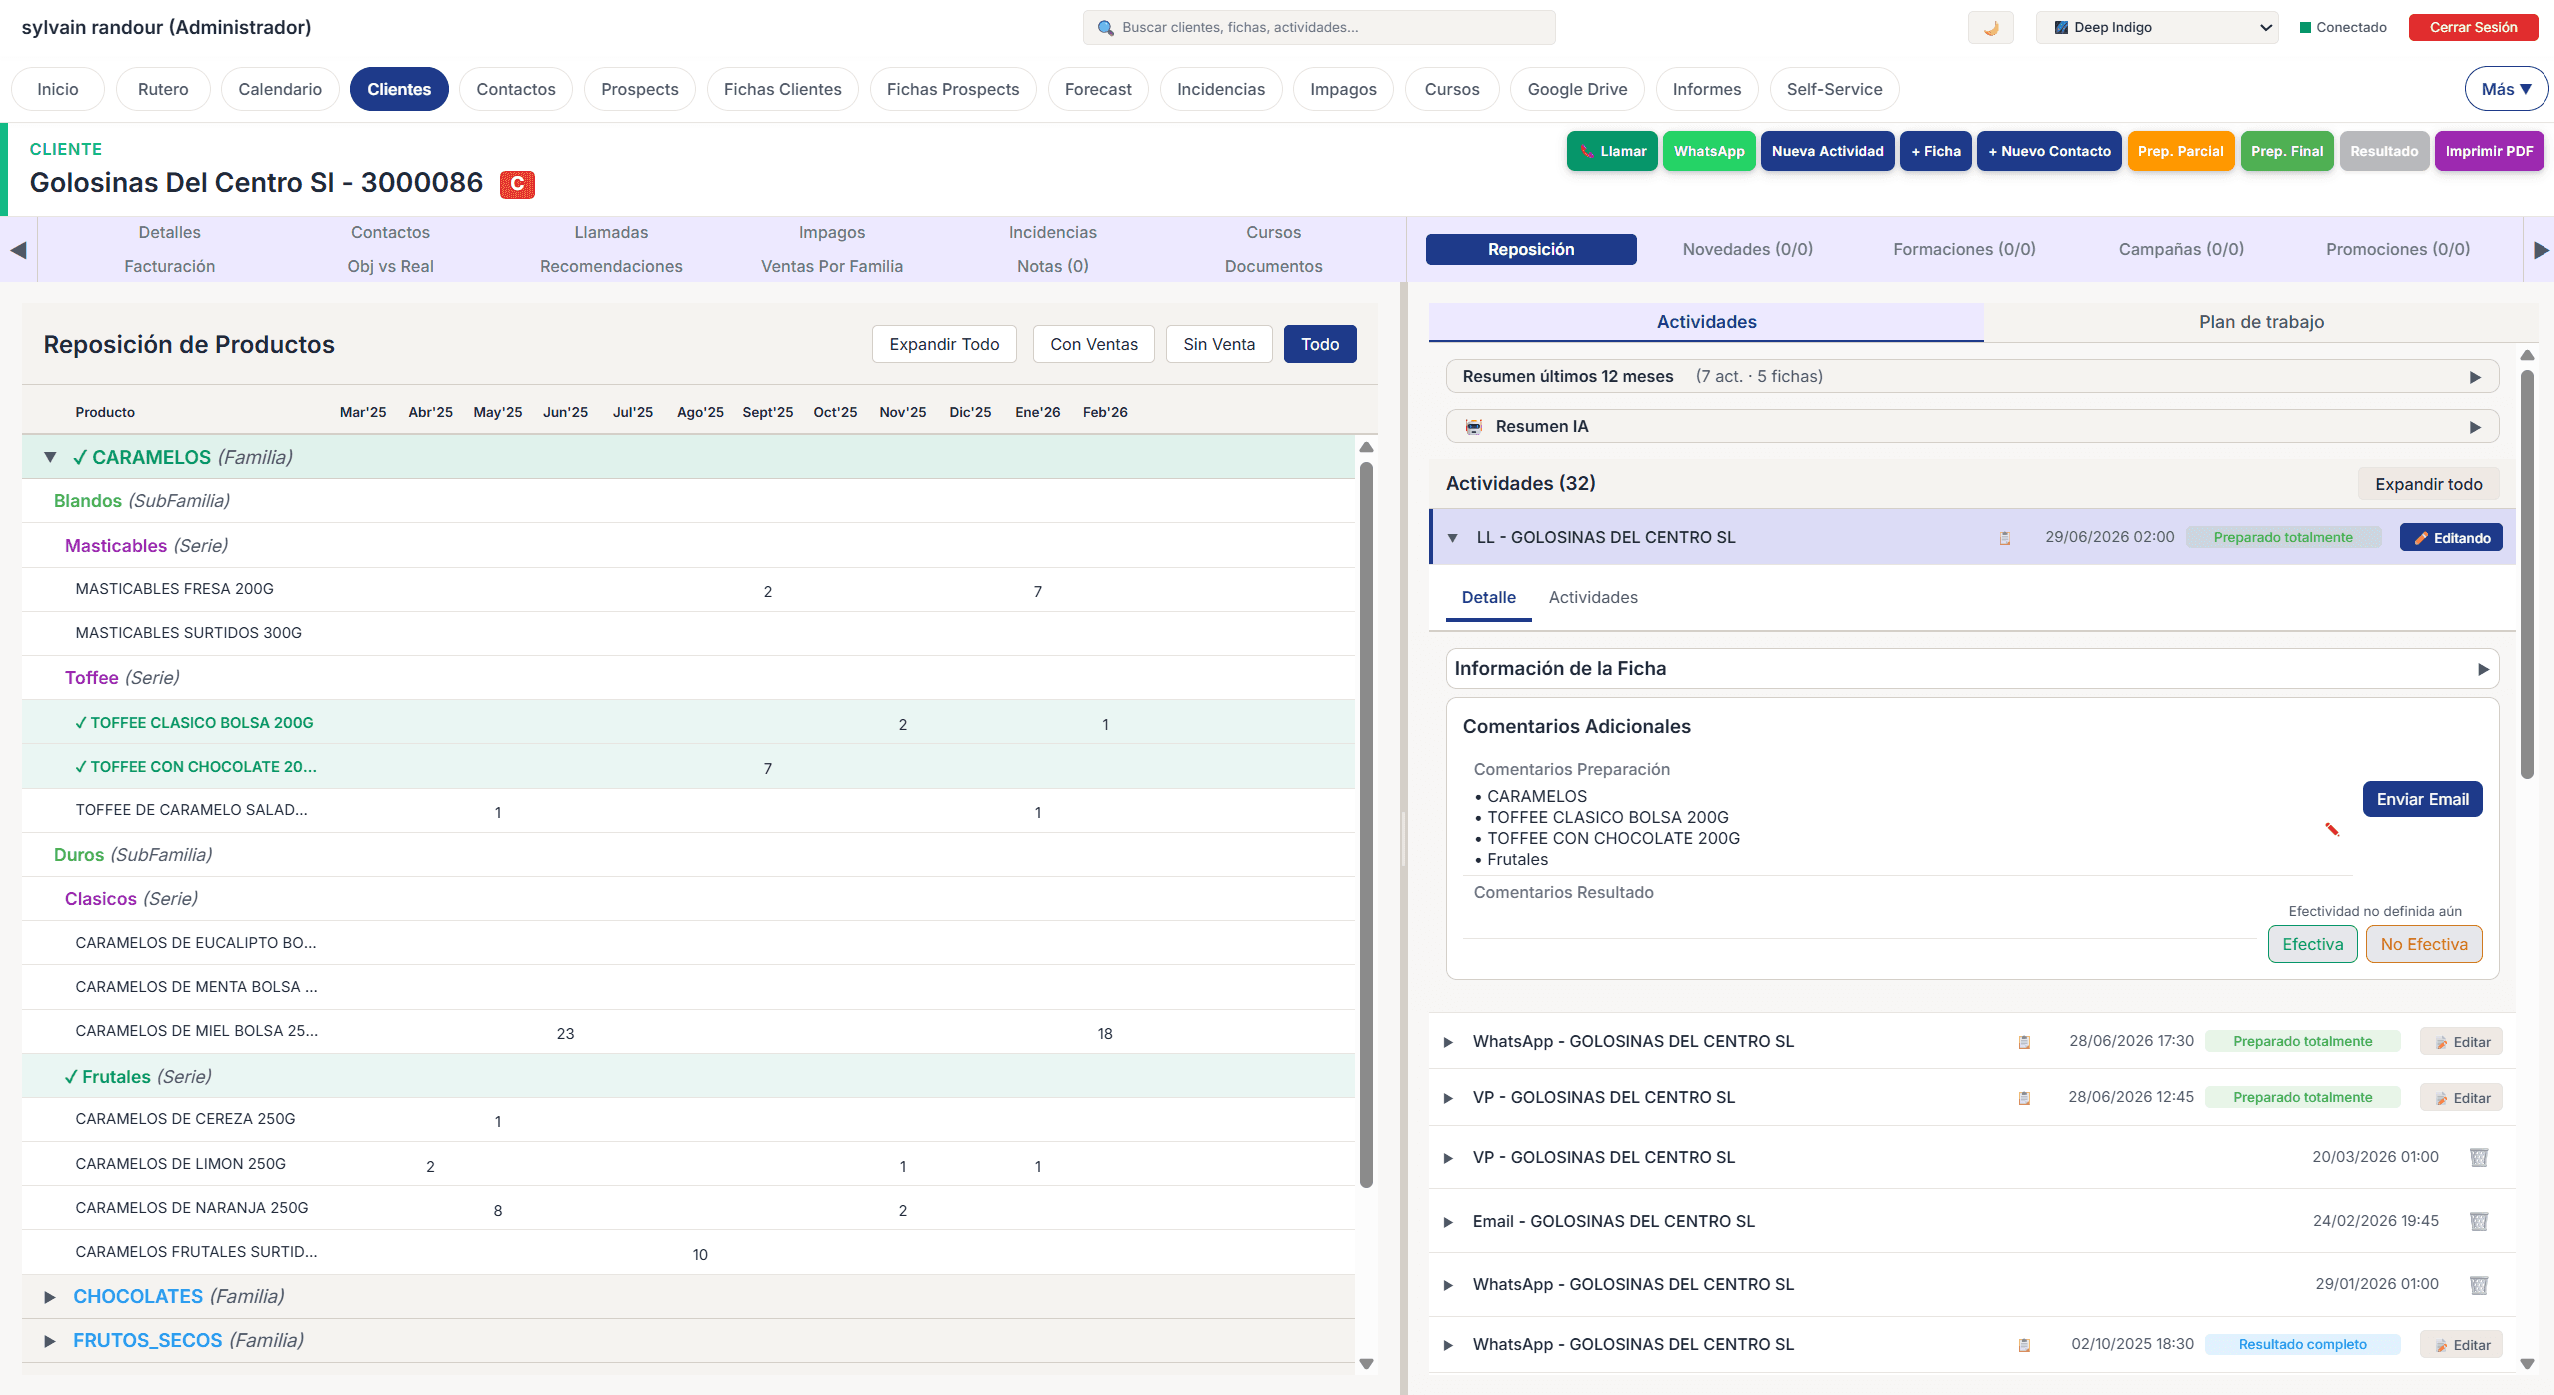Mark the activity as Efectiva

point(2312,943)
